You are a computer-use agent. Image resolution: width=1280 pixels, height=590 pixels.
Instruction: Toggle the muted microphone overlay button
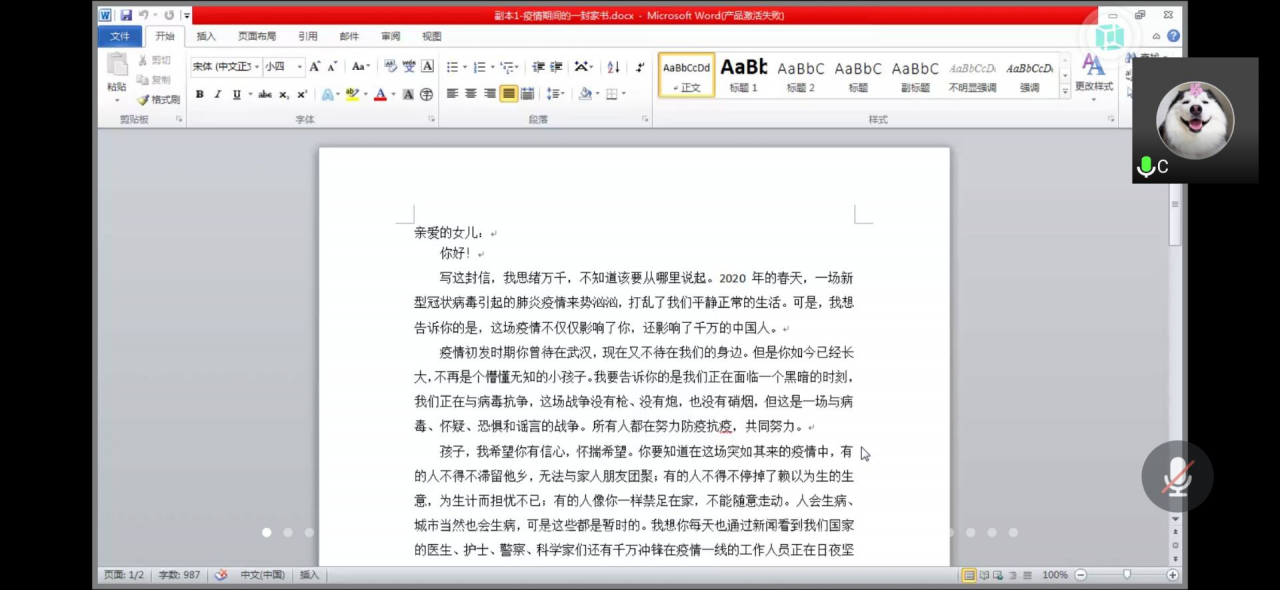tap(1177, 477)
